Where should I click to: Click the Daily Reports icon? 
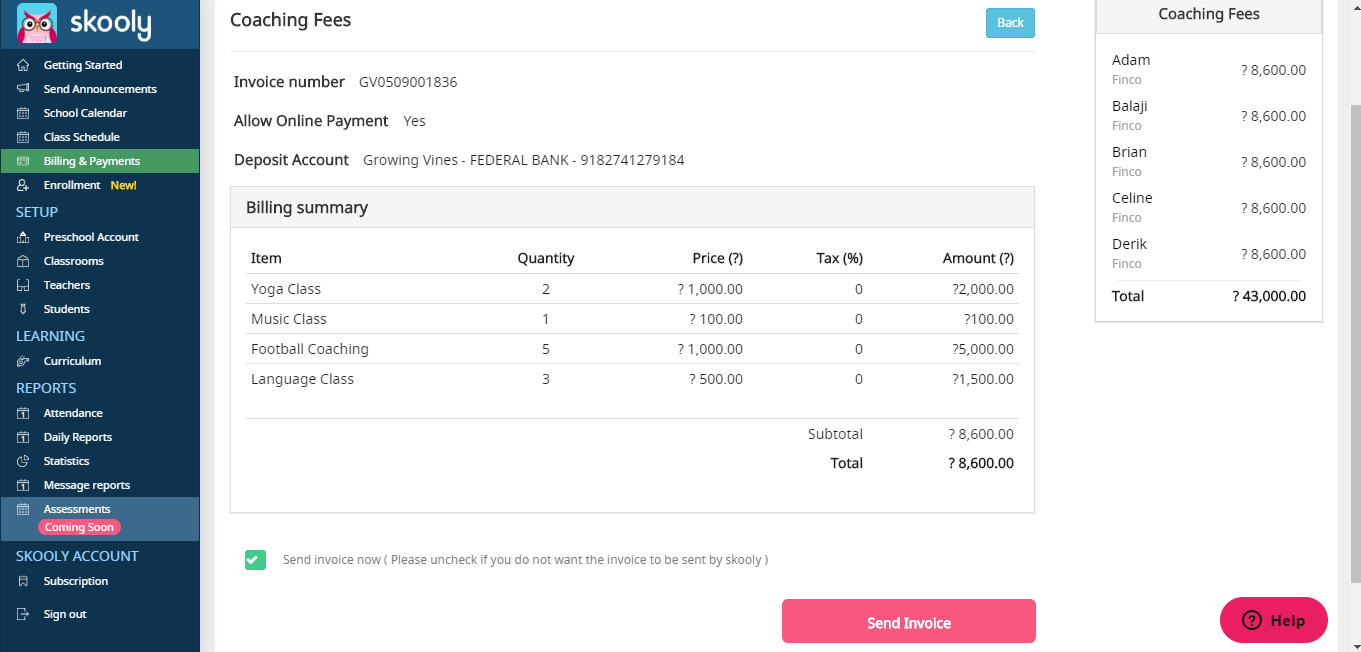coord(23,437)
